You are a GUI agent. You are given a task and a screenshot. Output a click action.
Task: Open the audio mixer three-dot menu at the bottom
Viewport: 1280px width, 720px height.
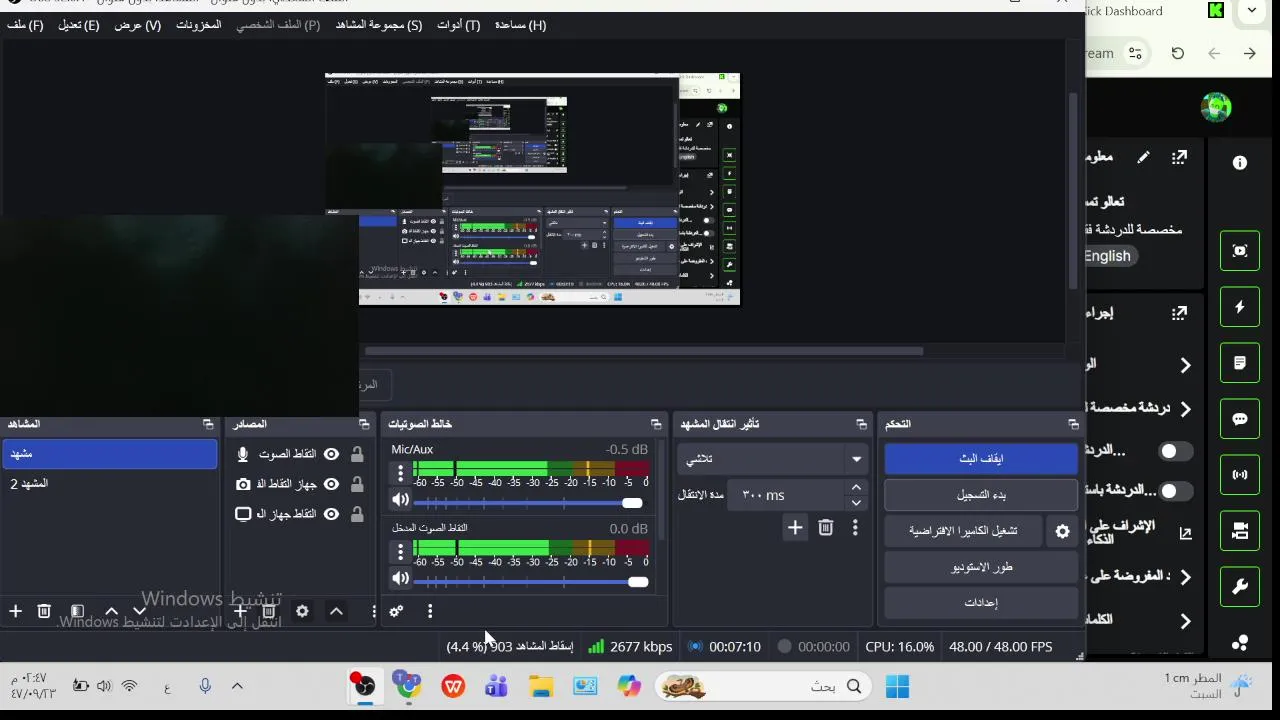(430, 611)
